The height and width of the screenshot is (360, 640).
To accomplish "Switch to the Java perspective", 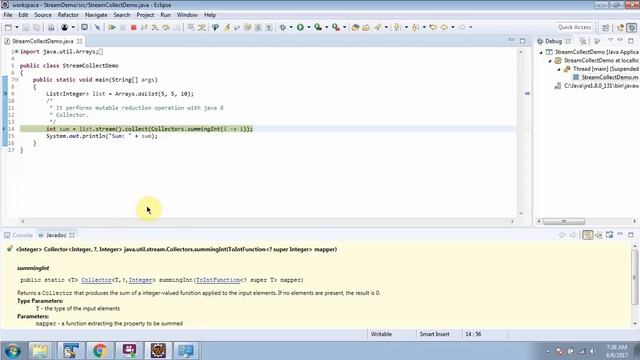I will click(620, 27).
